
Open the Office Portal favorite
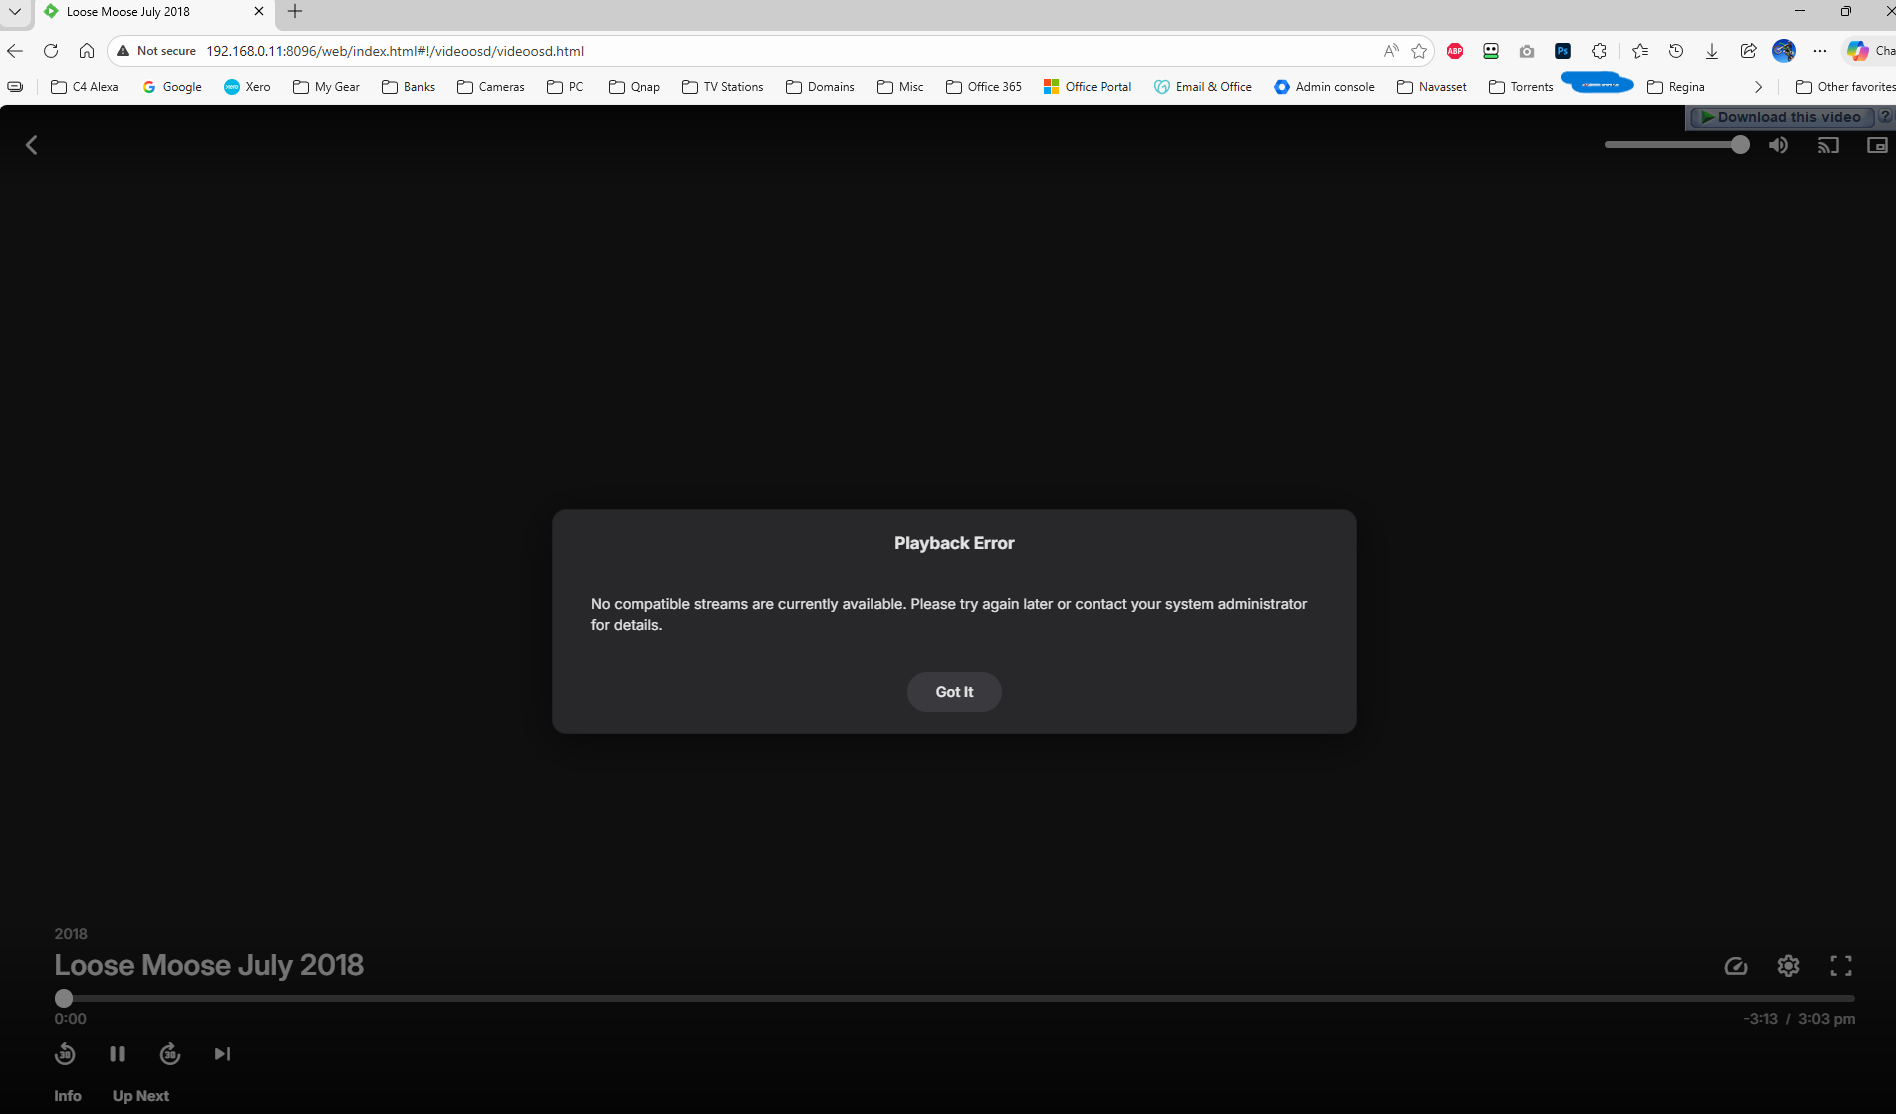(x=1087, y=87)
